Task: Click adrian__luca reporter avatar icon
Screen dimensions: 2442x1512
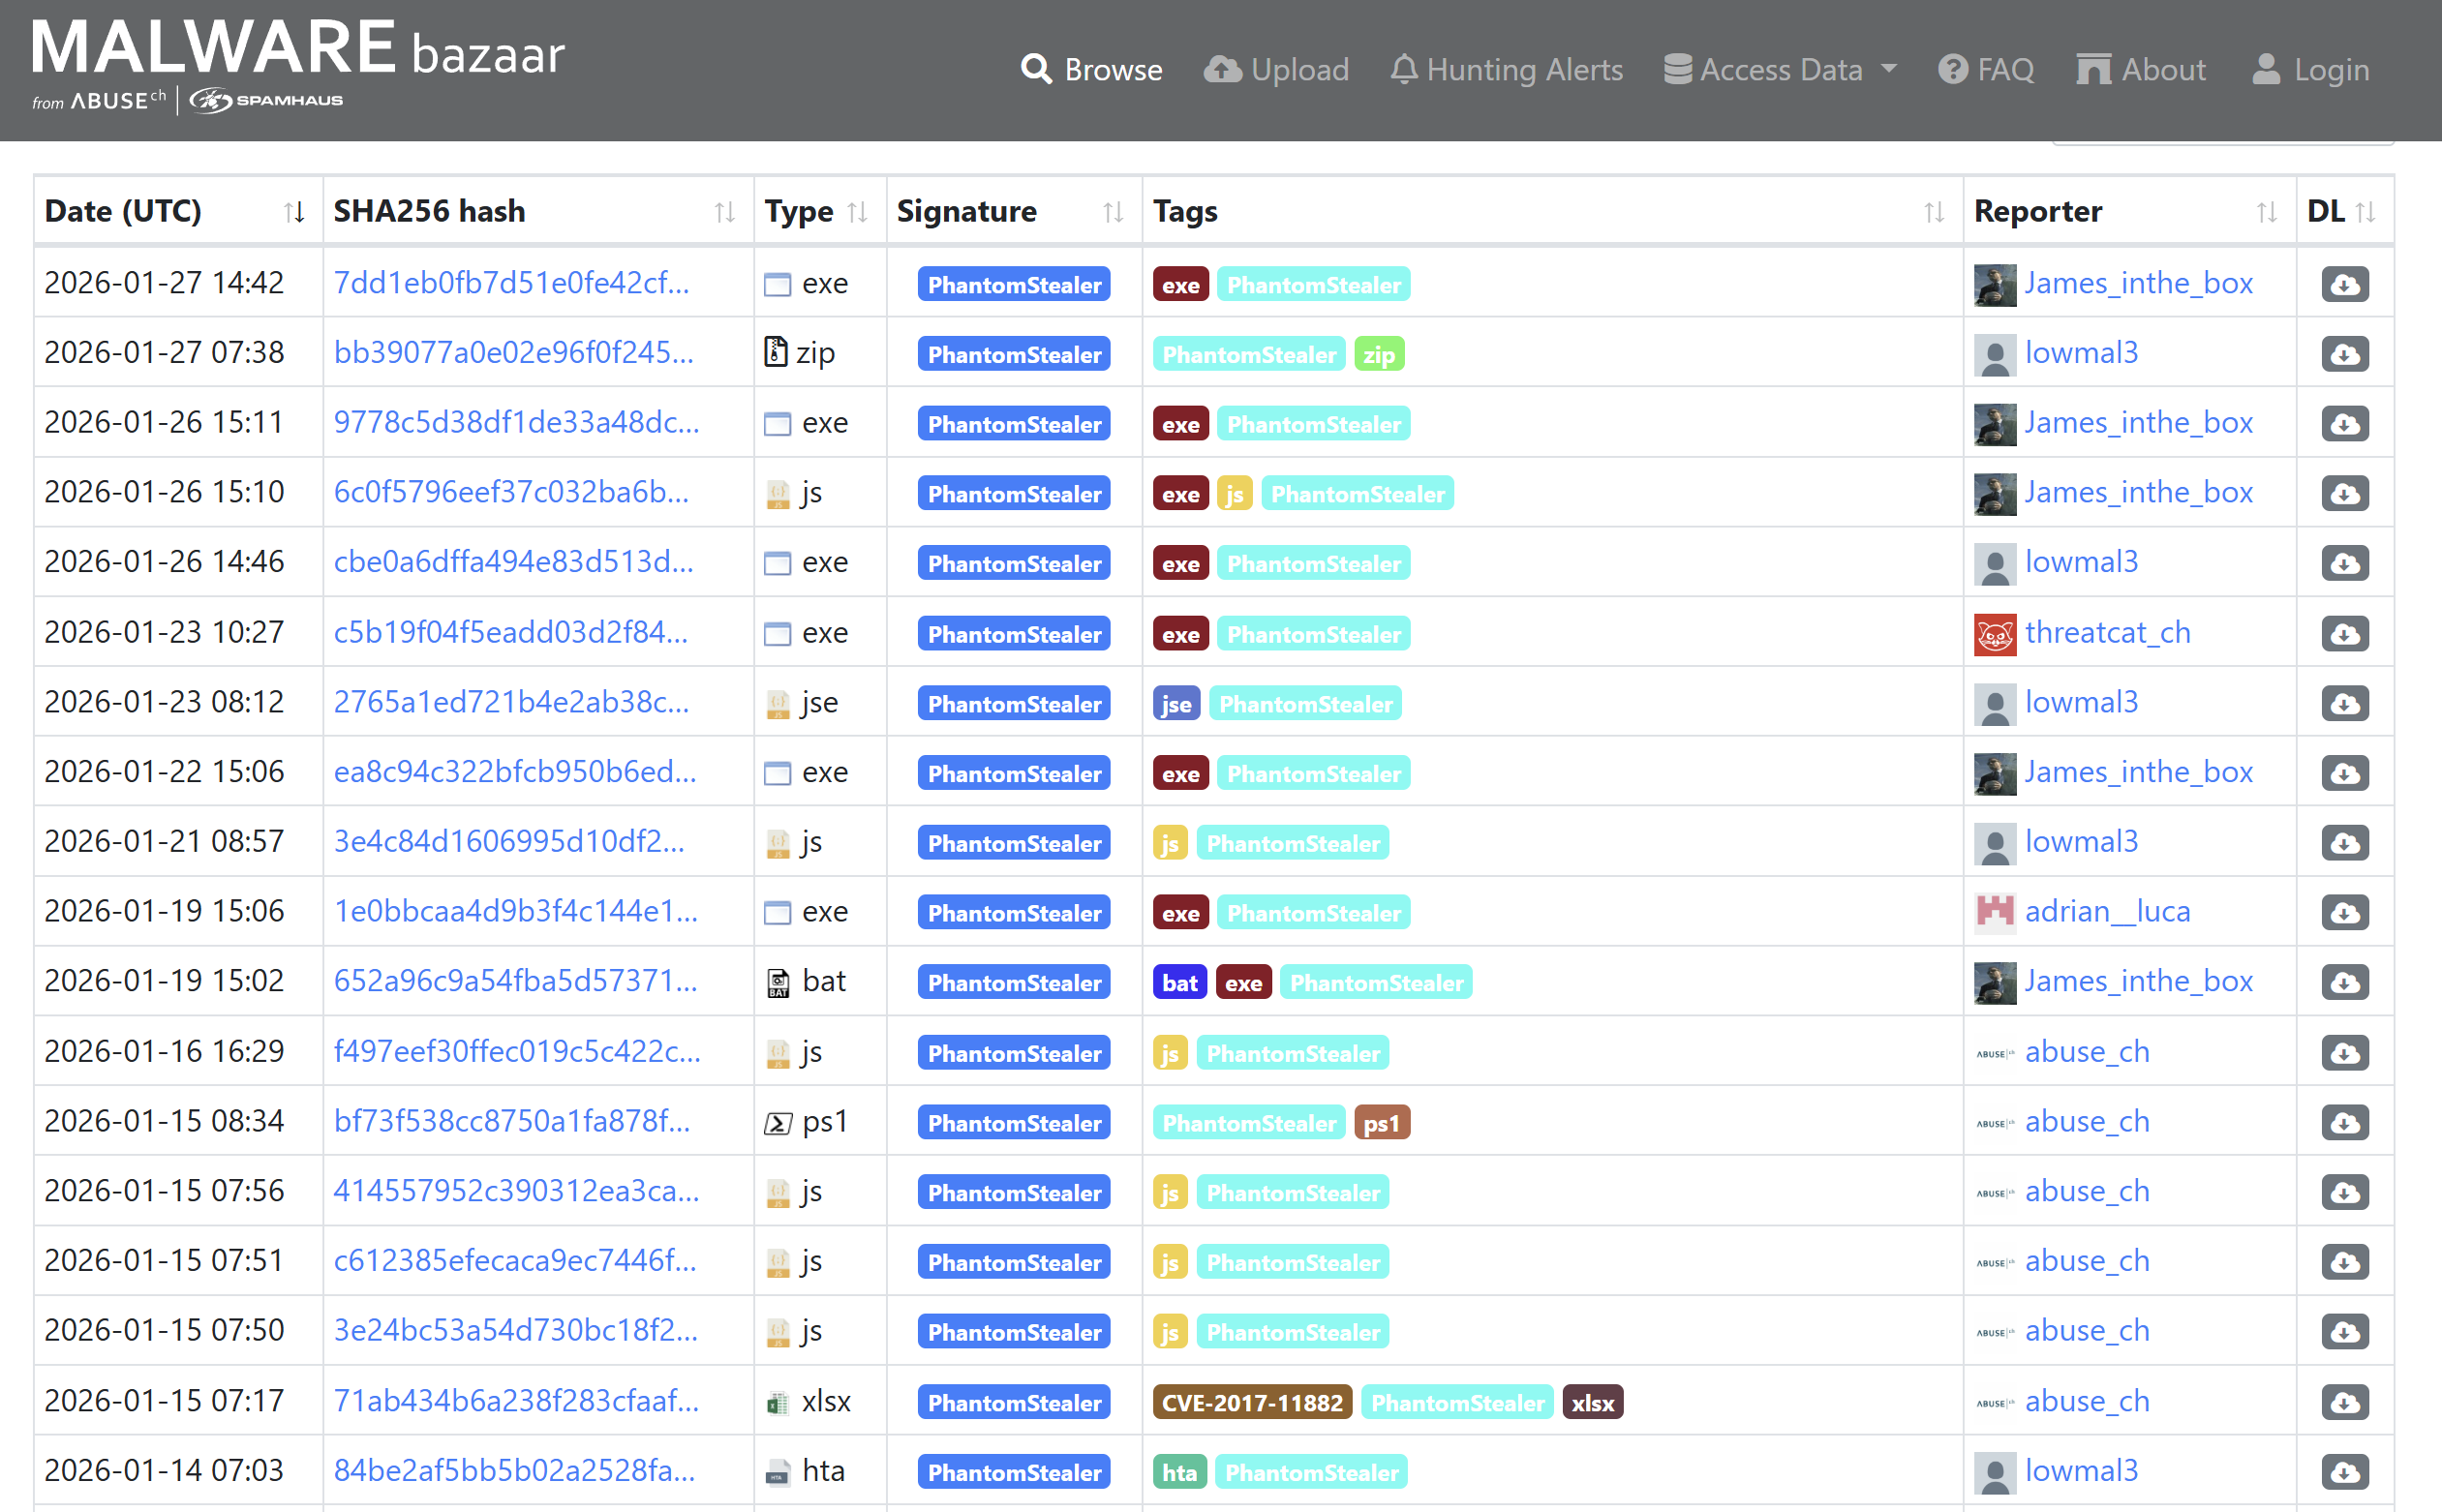Action: point(1994,912)
